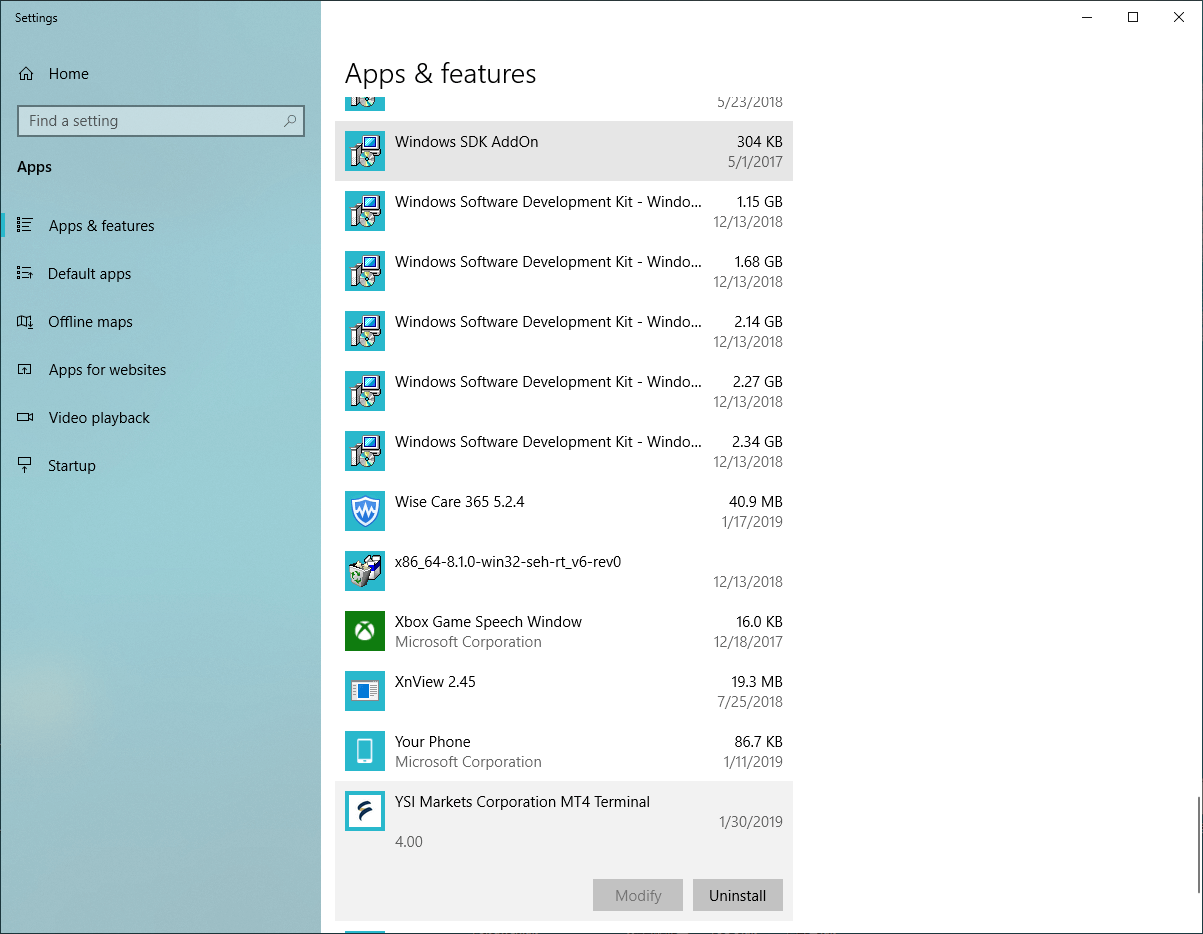Click icon of the 1.15 GB Windows SDK entry
Image resolution: width=1203 pixels, height=934 pixels.
pos(365,211)
